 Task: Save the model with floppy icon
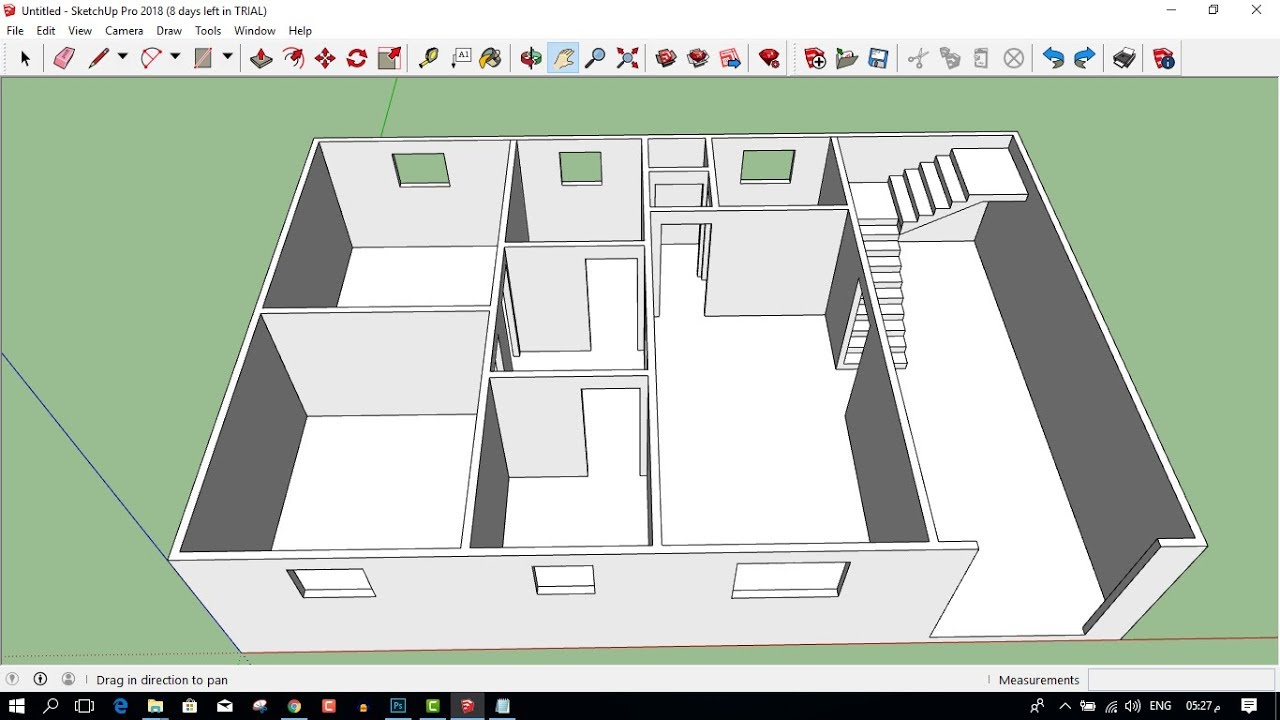pyautogui.click(x=879, y=59)
